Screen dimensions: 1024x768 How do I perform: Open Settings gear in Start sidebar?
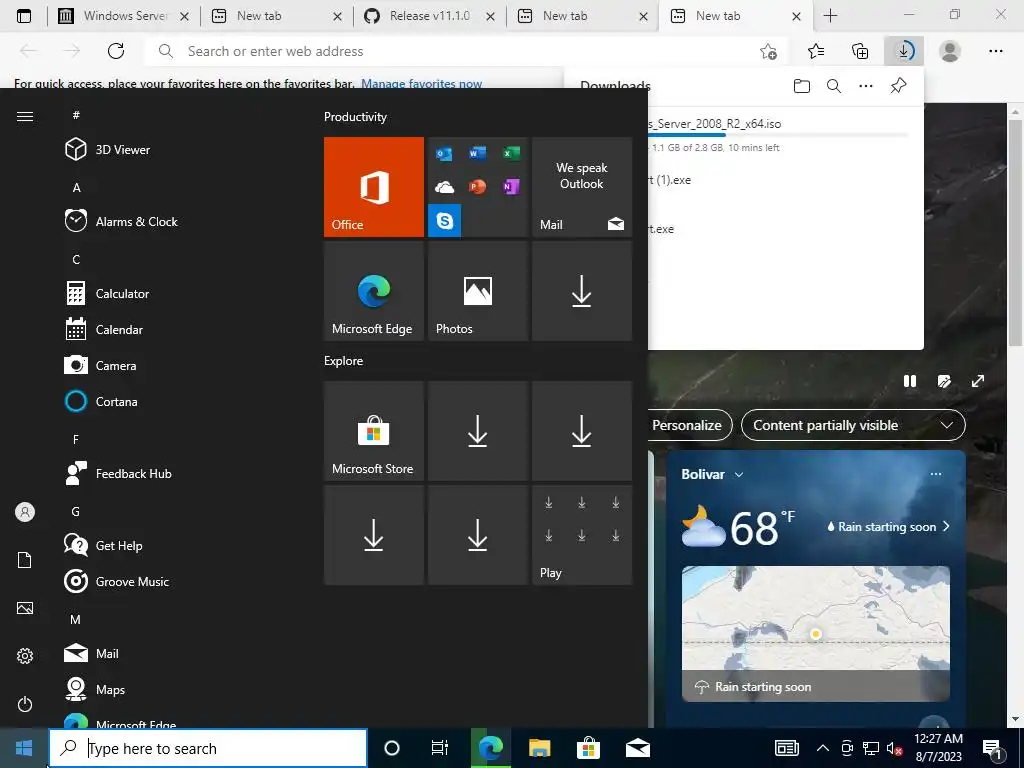[x=25, y=656]
